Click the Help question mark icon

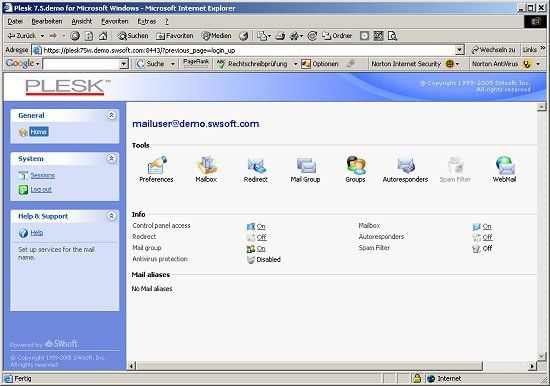23,233
